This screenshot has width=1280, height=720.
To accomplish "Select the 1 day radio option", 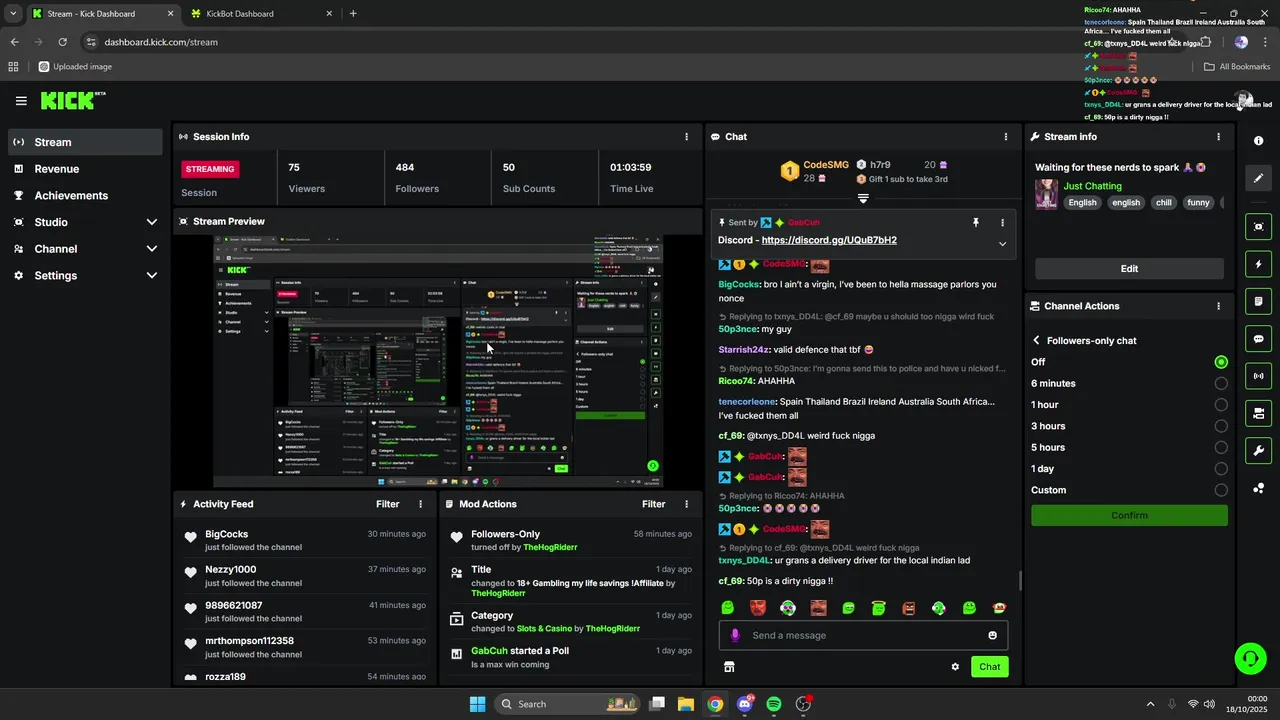I will [1221, 468].
